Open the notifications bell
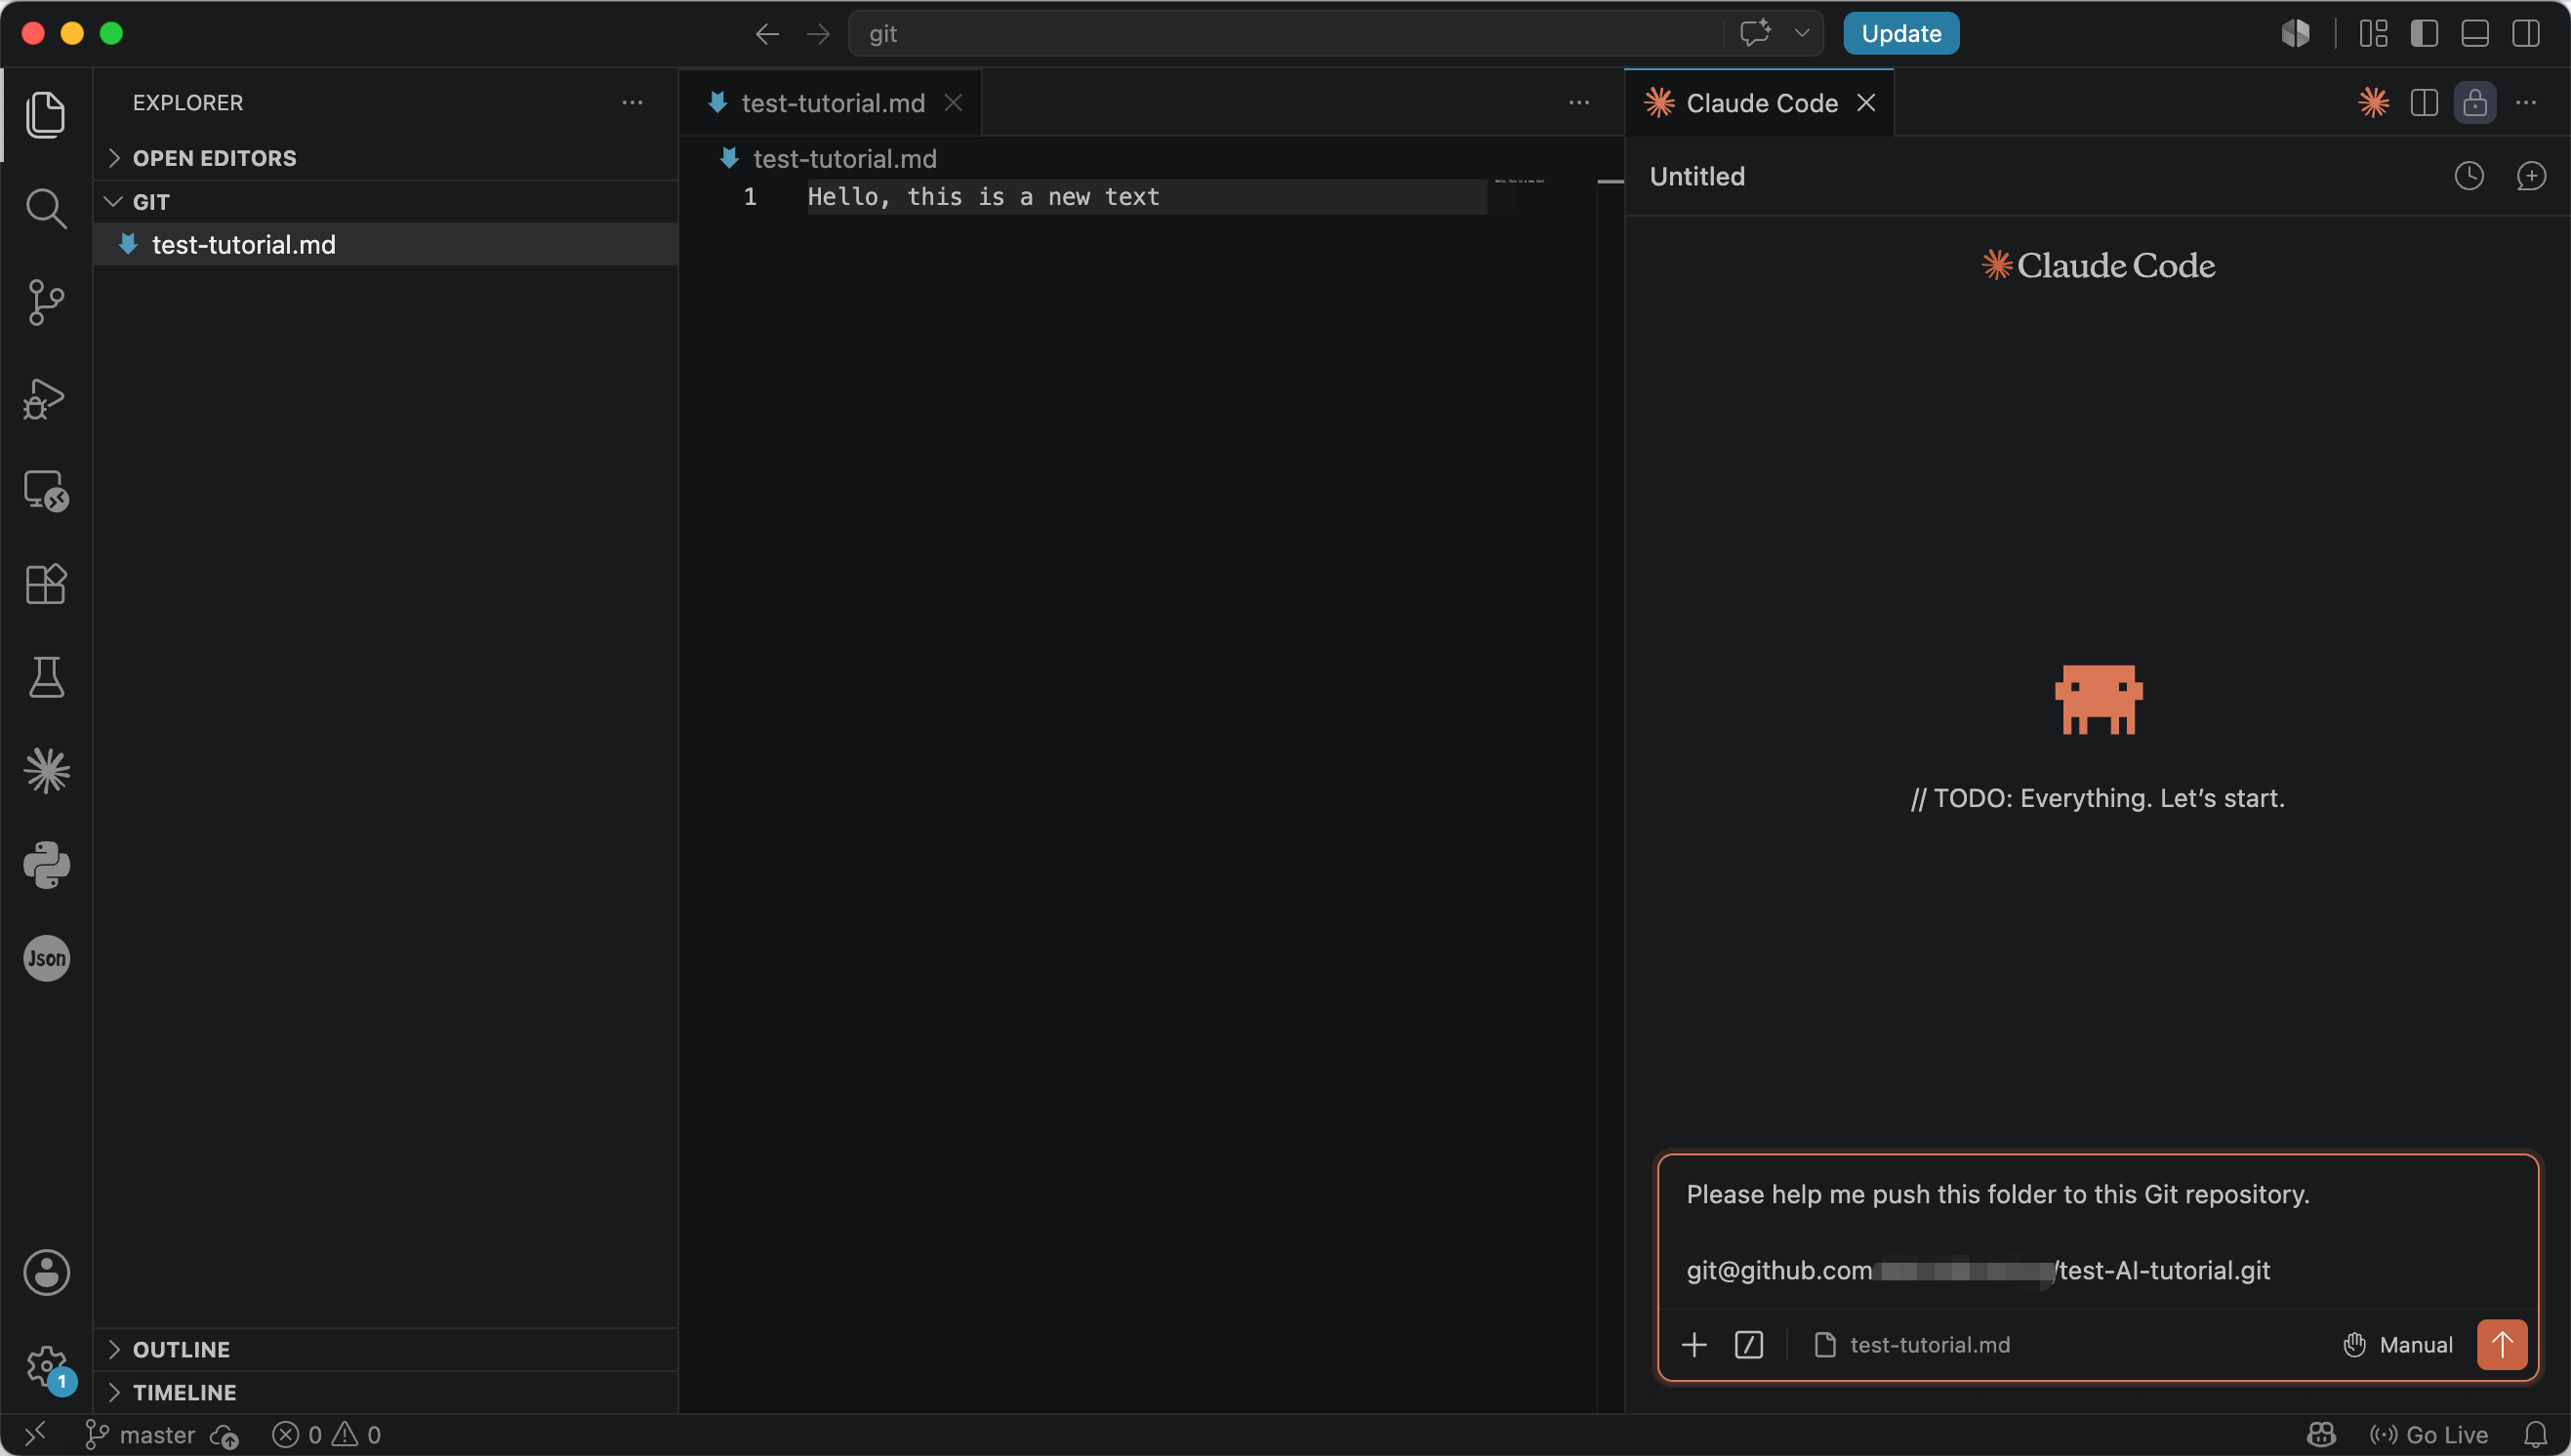Screen dimensions: 2571x1456 [2535, 1435]
